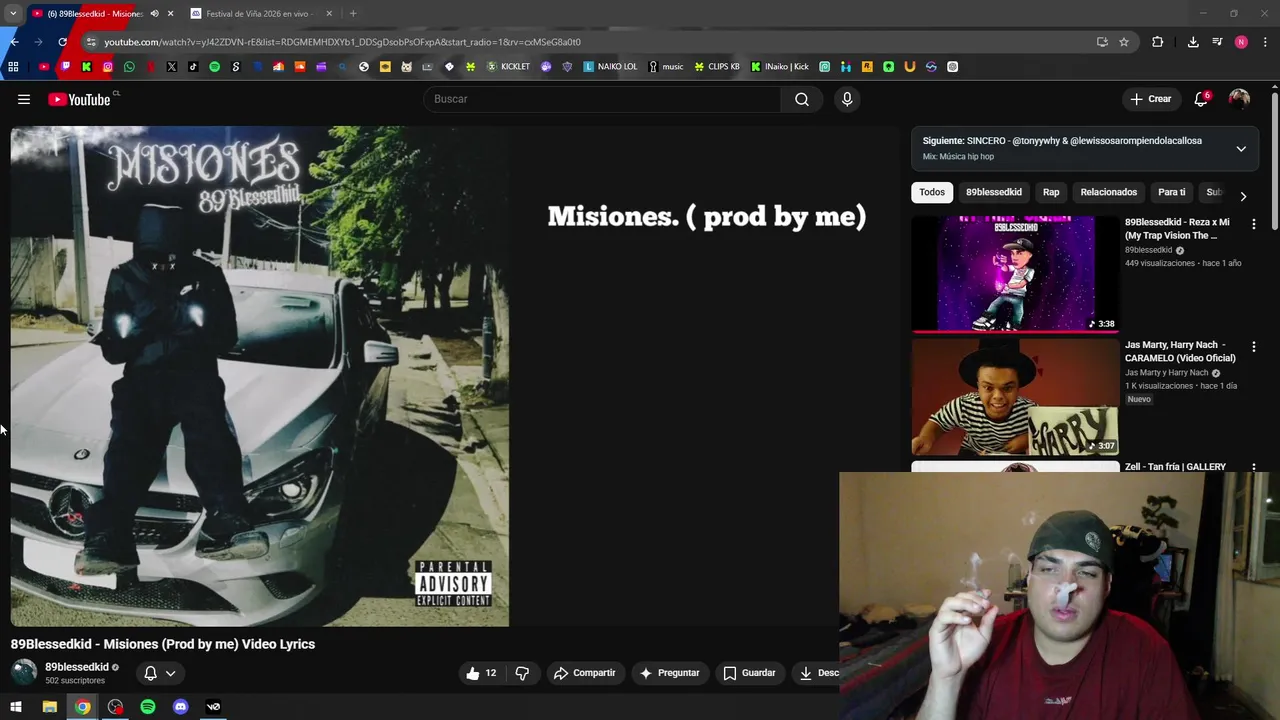Open the Instagram bookmark

pos(108,67)
